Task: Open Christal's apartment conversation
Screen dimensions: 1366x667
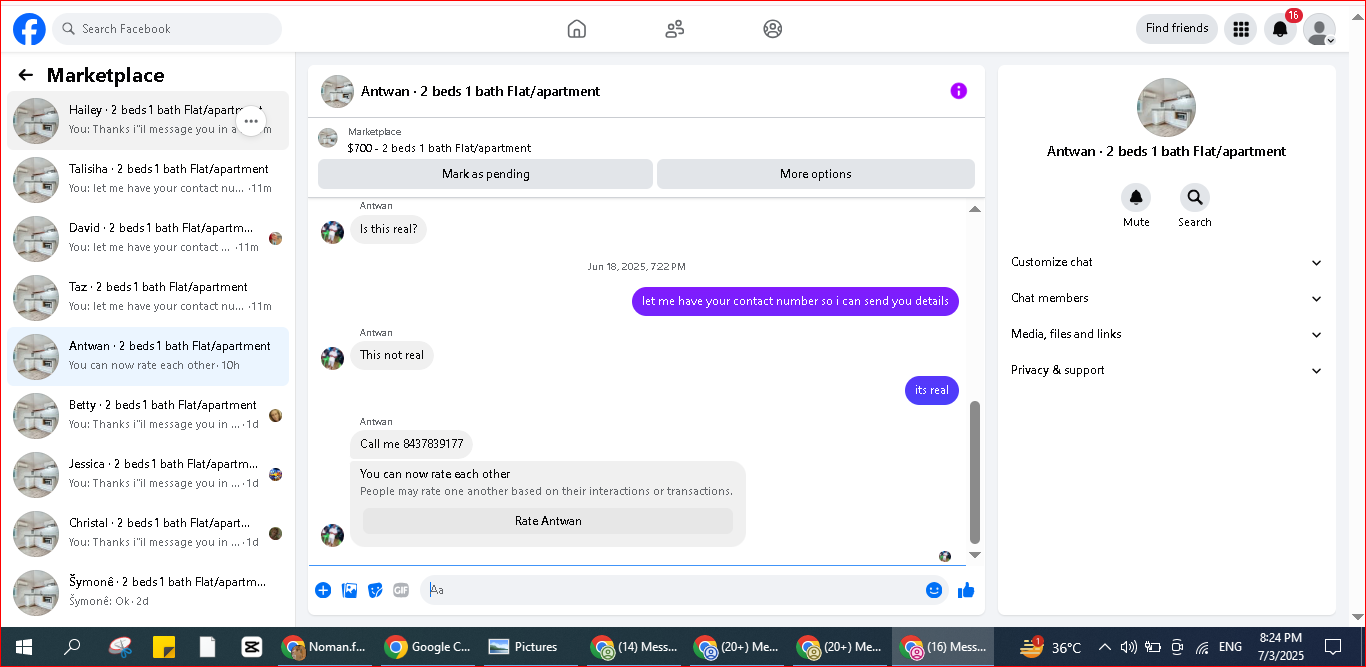Action: tap(148, 533)
